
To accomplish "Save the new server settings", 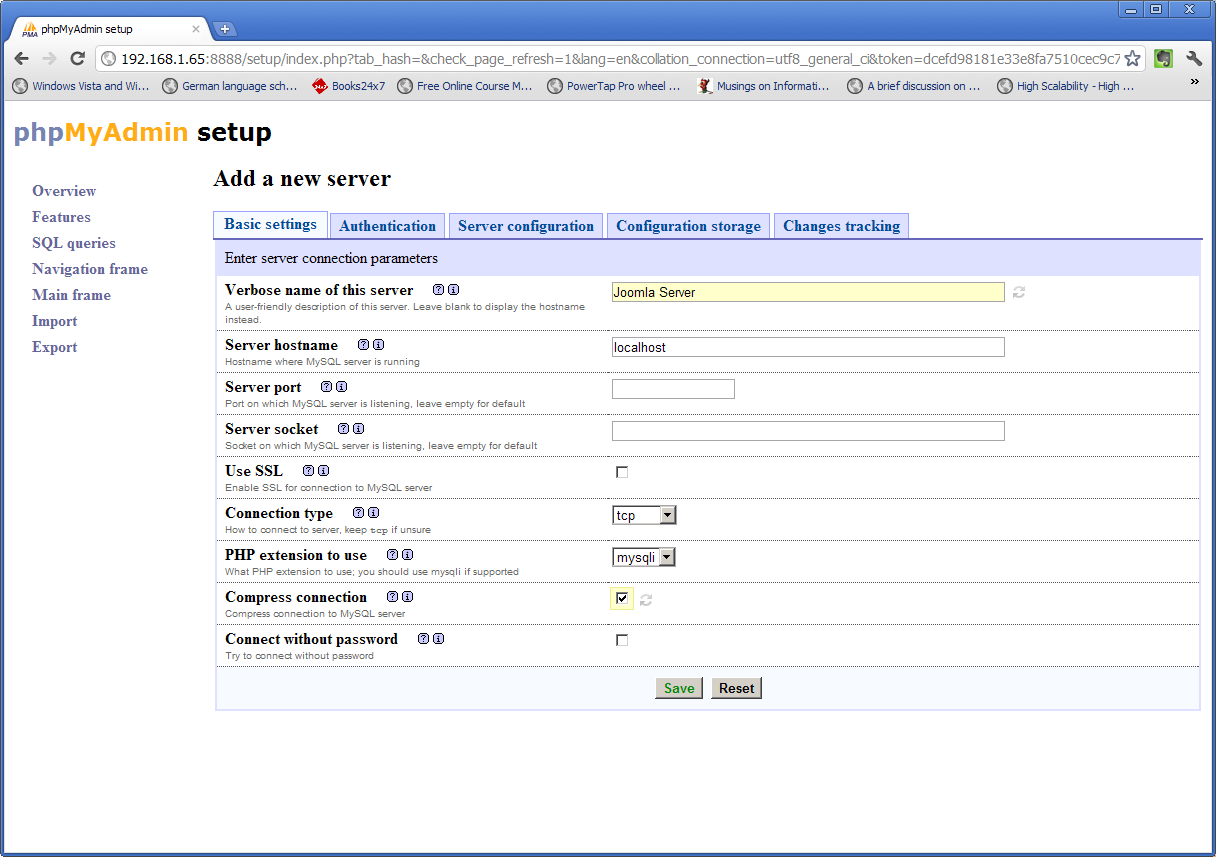I will pyautogui.click(x=678, y=688).
